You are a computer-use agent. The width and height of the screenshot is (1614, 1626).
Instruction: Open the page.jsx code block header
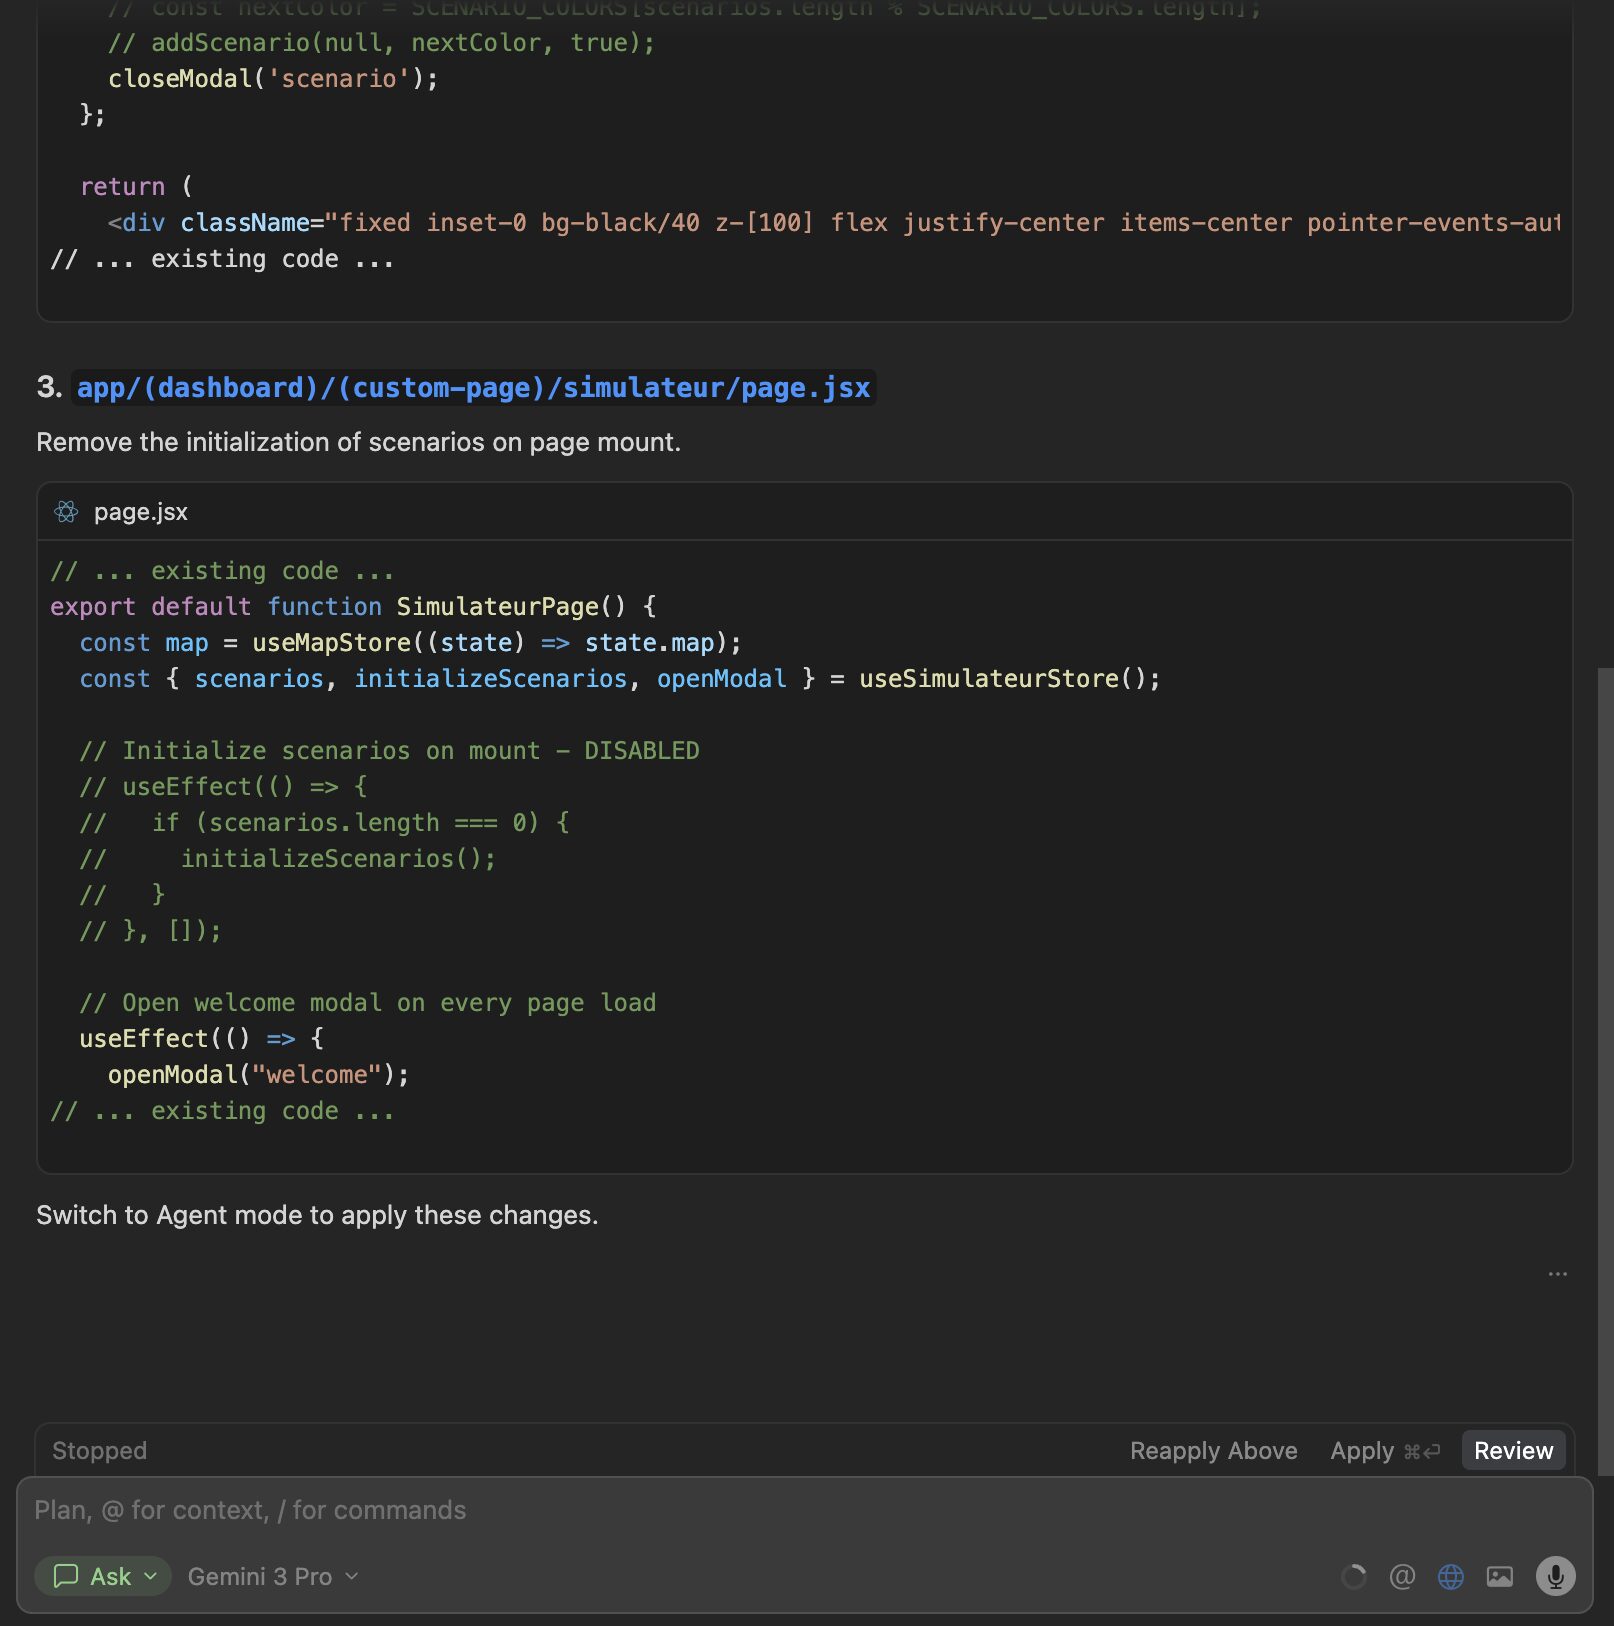click(x=804, y=512)
